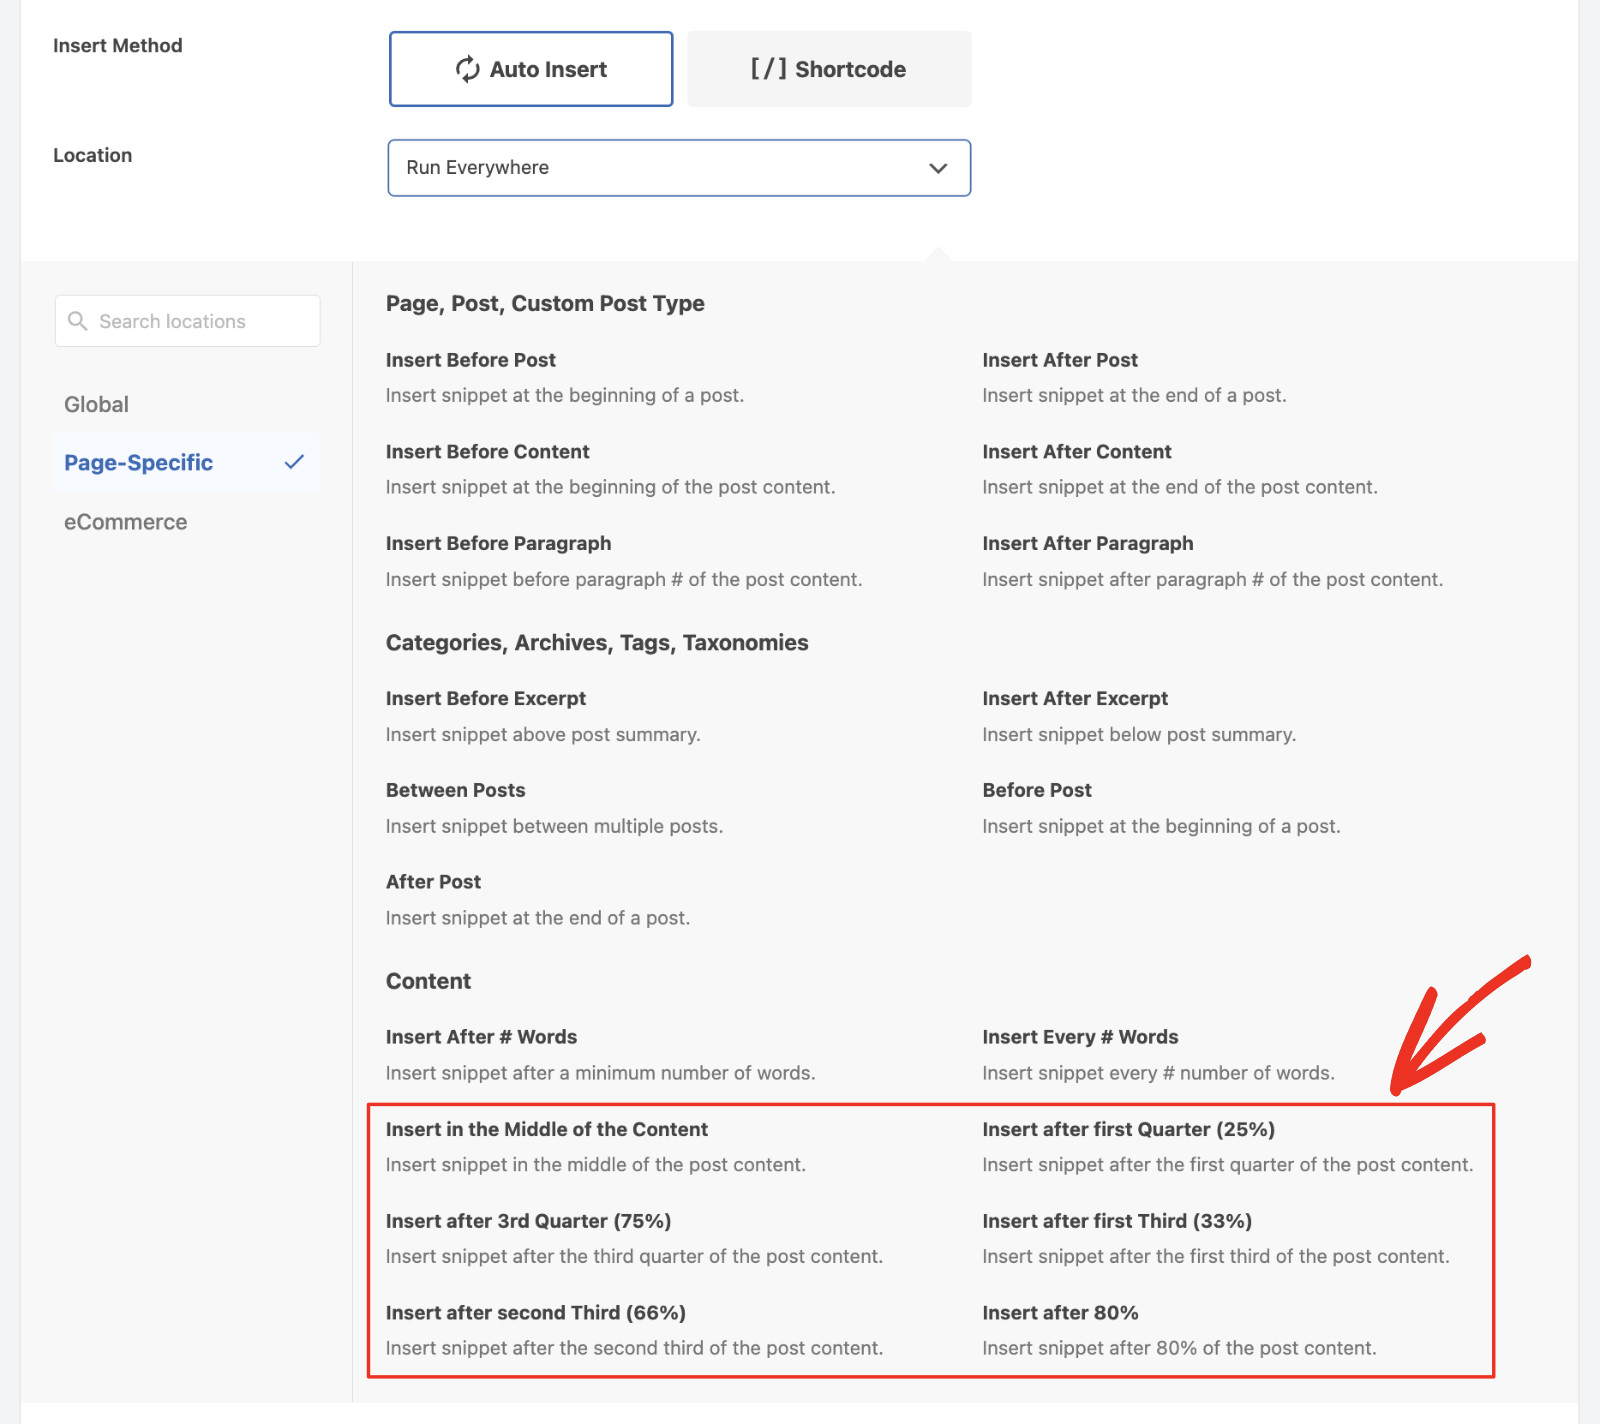Pick Insert after first Third (33%)

coord(1117,1221)
